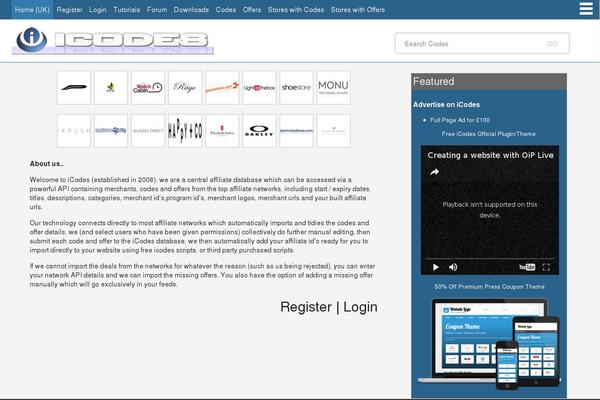
Task: Play the OiP Live video
Action: pyautogui.click(x=435, y=267)
